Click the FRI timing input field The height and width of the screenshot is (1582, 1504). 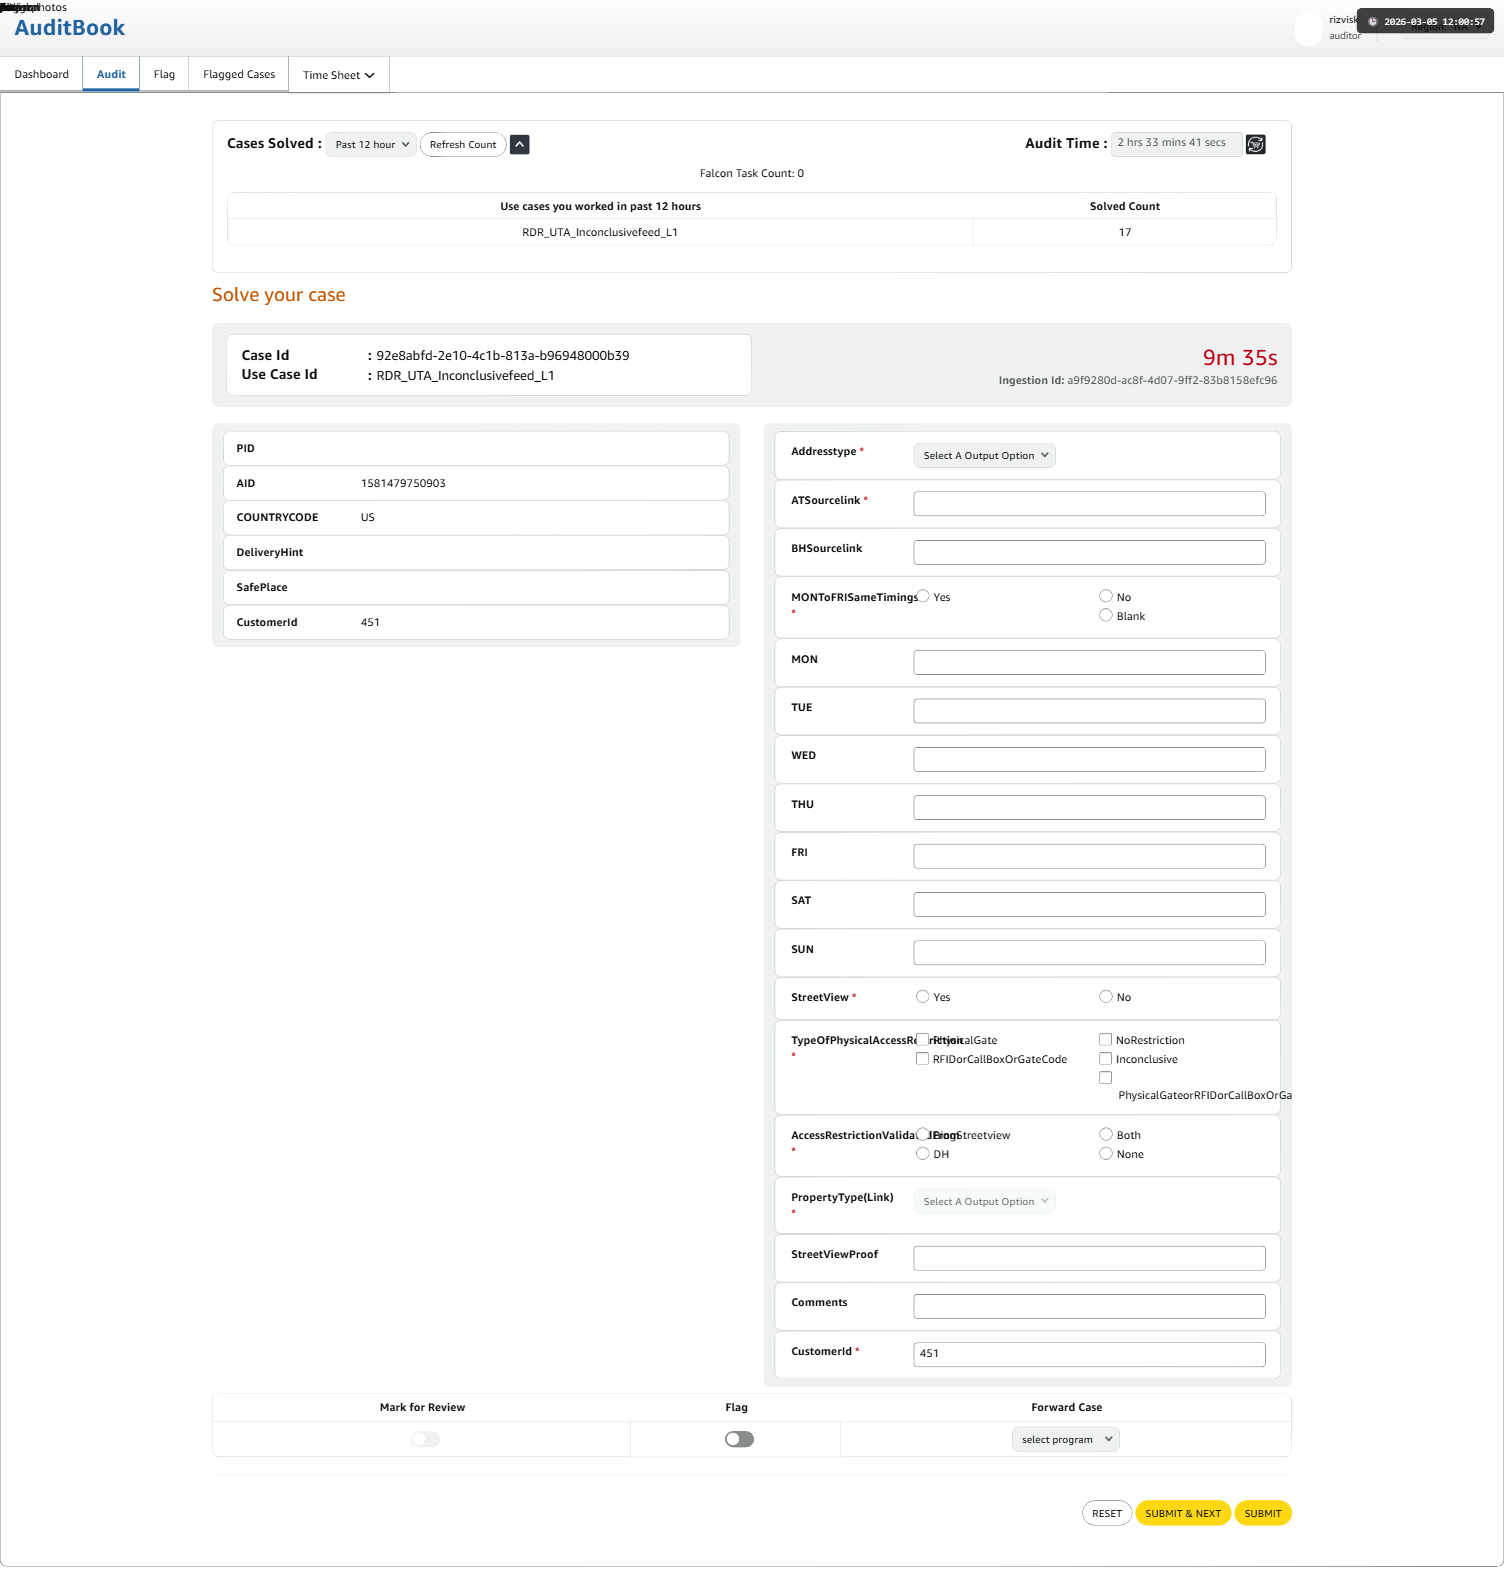[x=1089, y=856]
